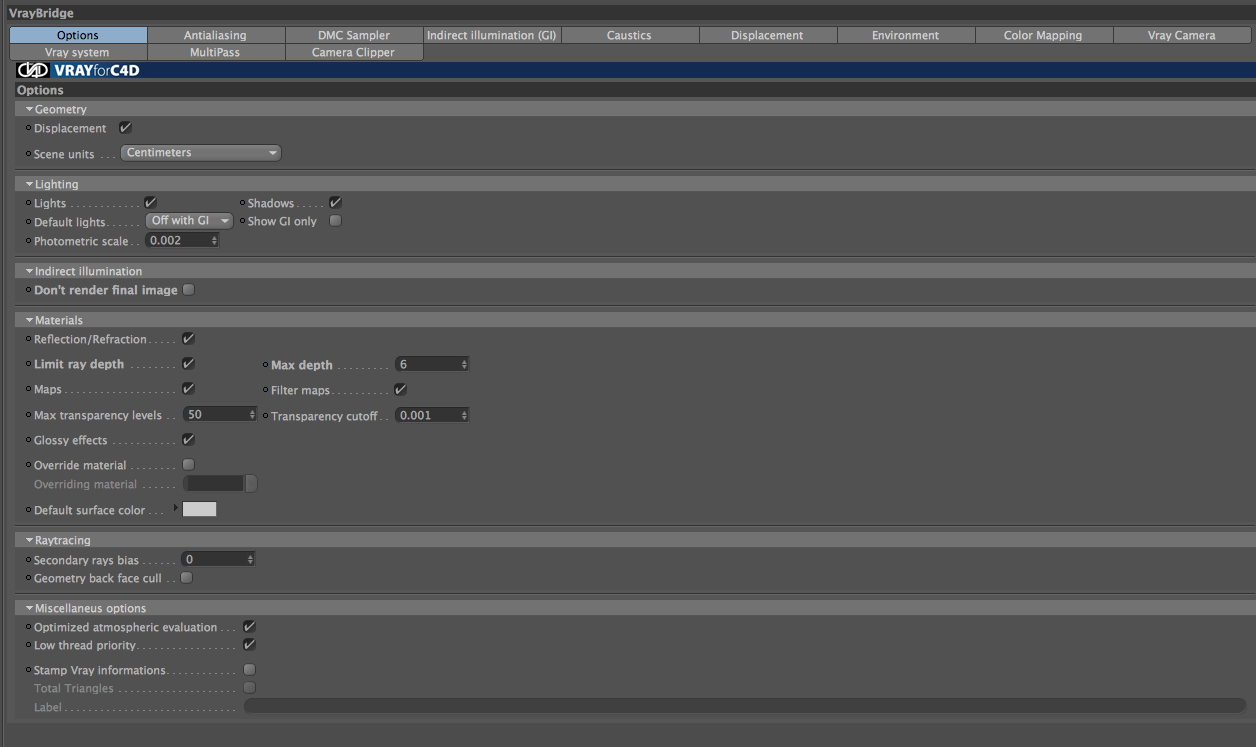Open the Color Mapping tab
The height and width of the screenshot is (747, 1256).
pyautogui.click(x=1043, y=35)
